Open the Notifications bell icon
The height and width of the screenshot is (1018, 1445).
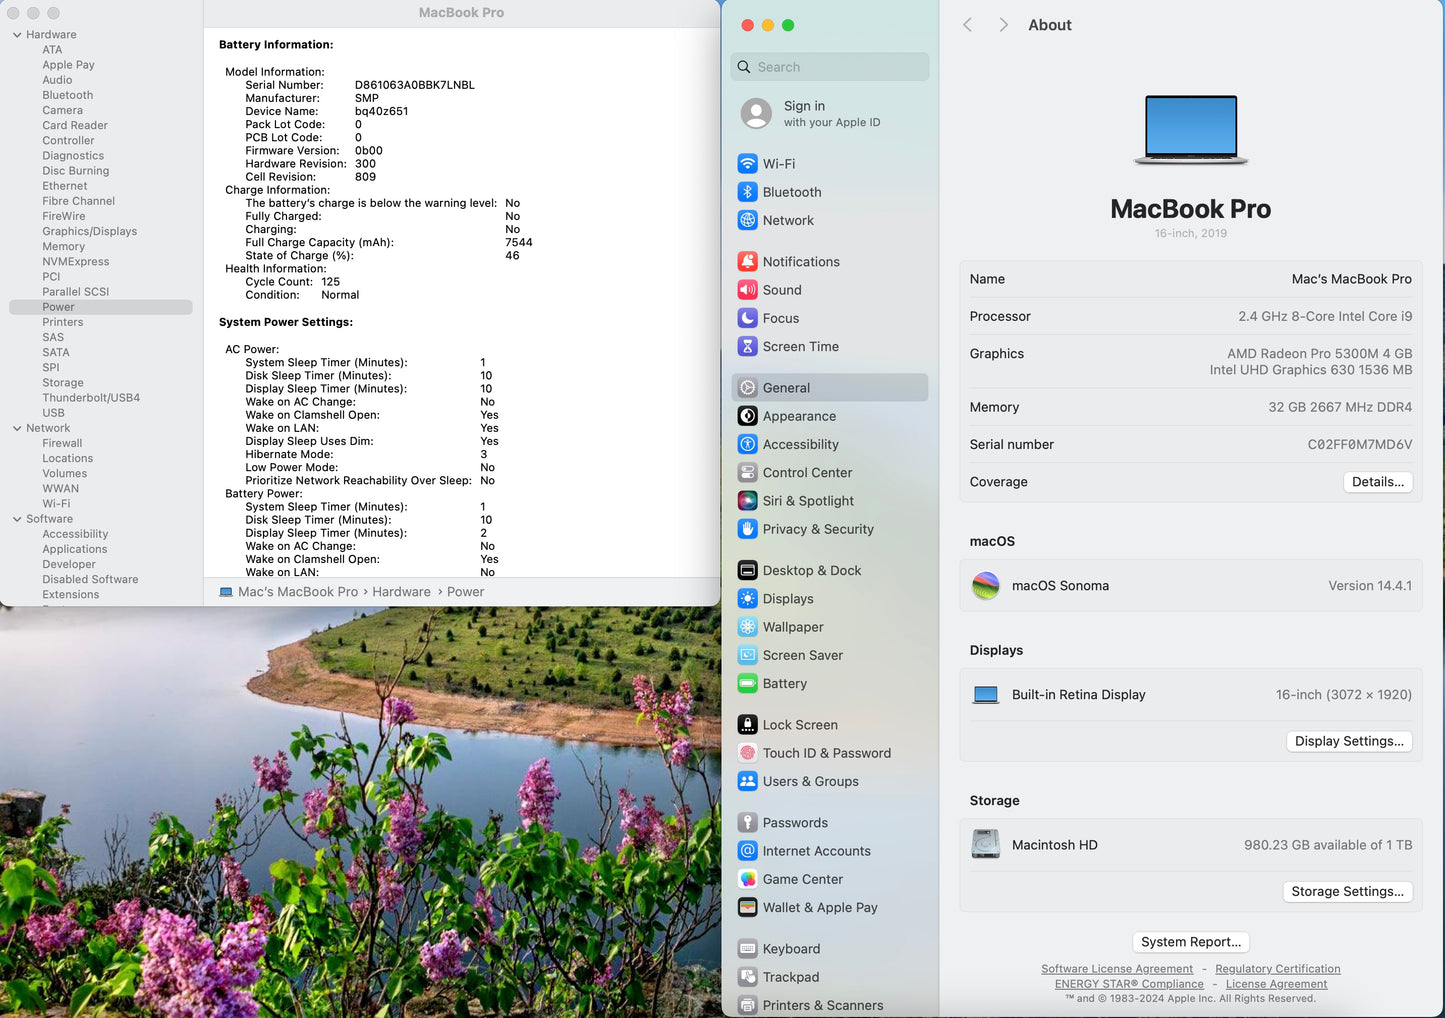click(x=747, y=262)
